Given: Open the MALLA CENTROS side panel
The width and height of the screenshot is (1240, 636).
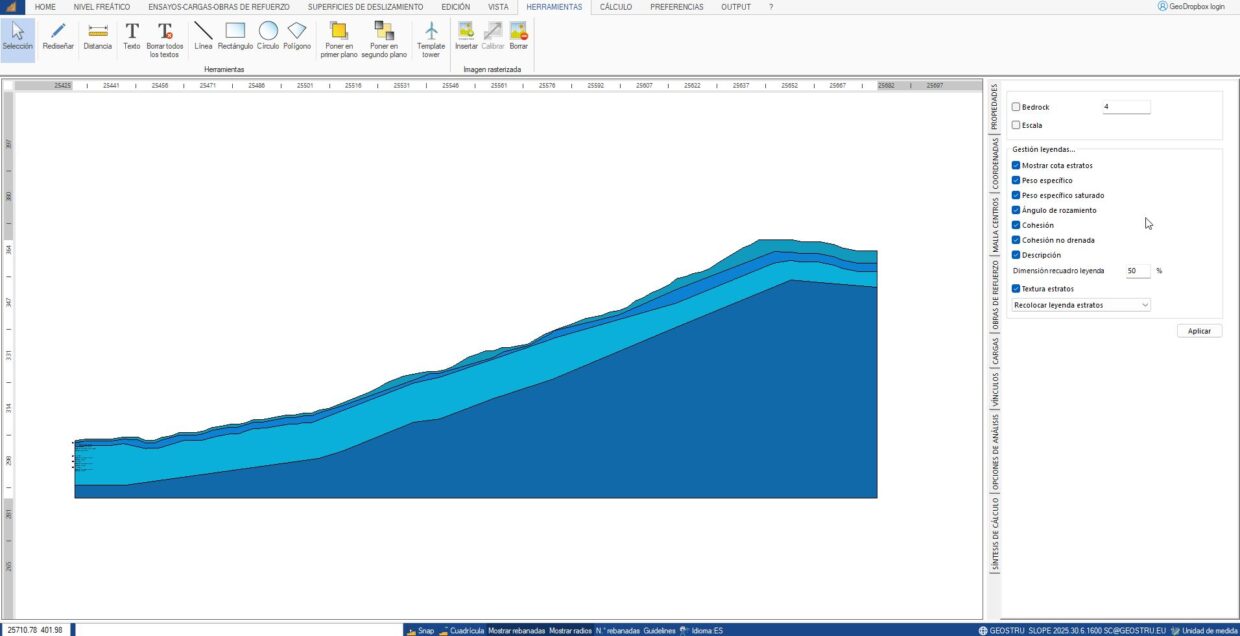Looking at the screenshot, I should (x=996, y=224).
